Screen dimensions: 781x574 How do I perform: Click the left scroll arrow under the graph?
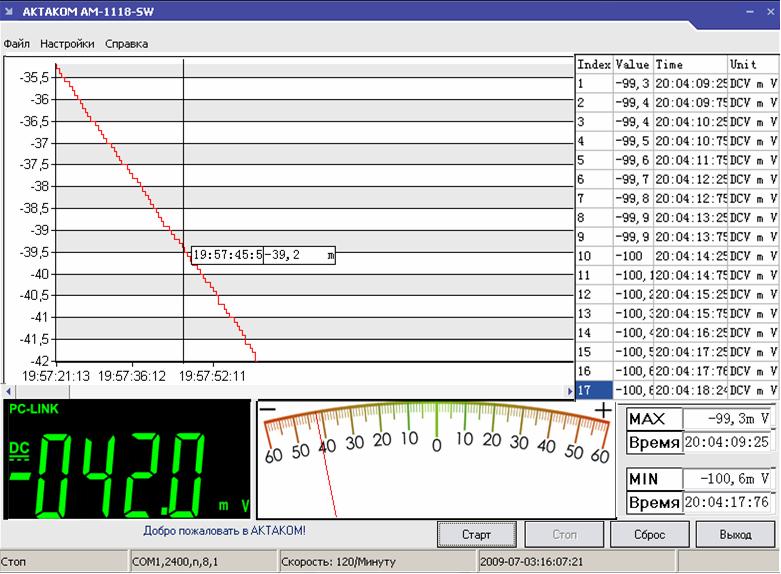8,392
